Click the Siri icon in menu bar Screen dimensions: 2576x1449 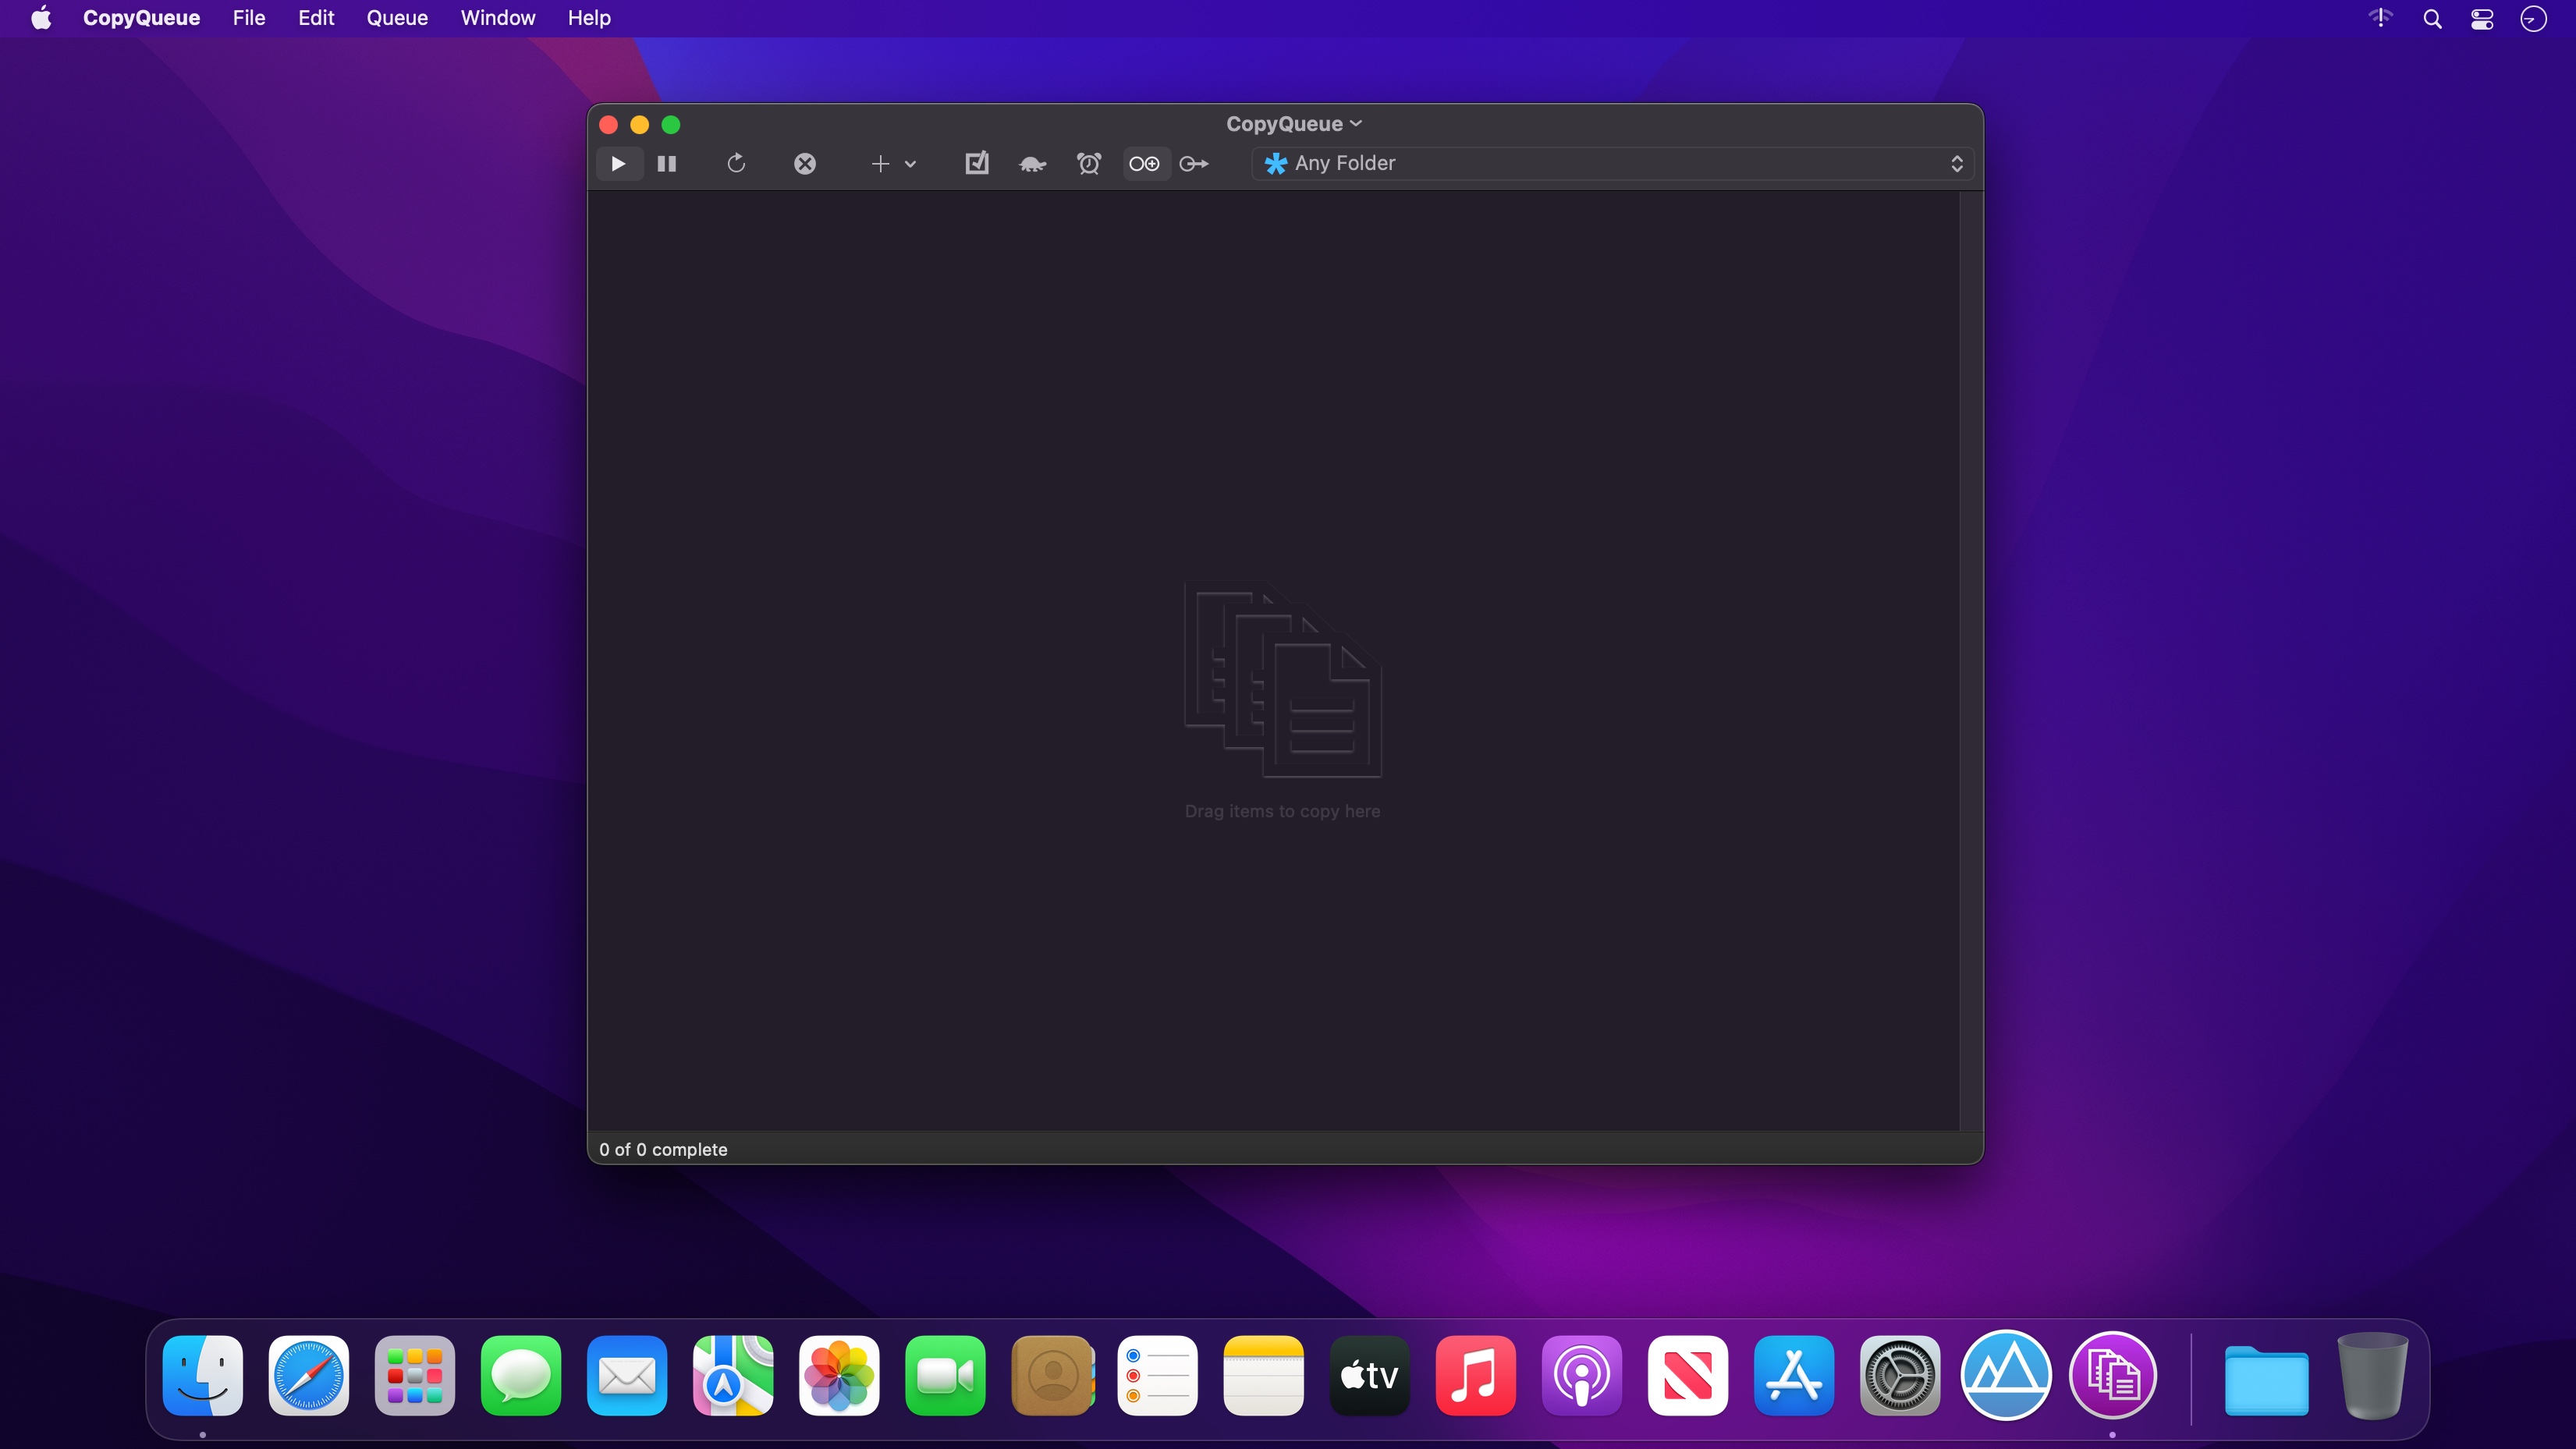pyautogui.click(x=2533, y=19)
